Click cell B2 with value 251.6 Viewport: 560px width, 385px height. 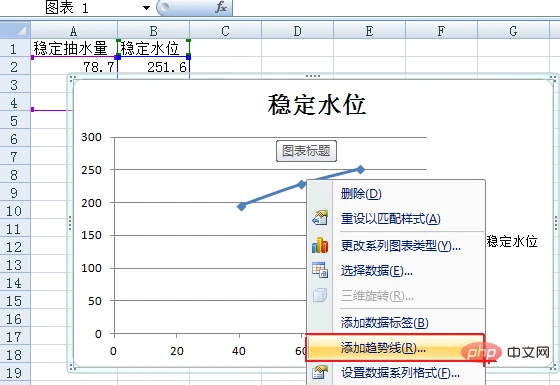coord(154,66)
